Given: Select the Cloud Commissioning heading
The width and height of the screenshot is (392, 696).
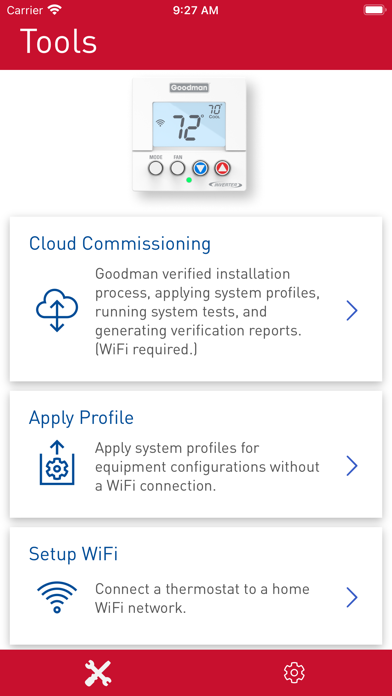Looking at the screenshot, I should [120, 244].
